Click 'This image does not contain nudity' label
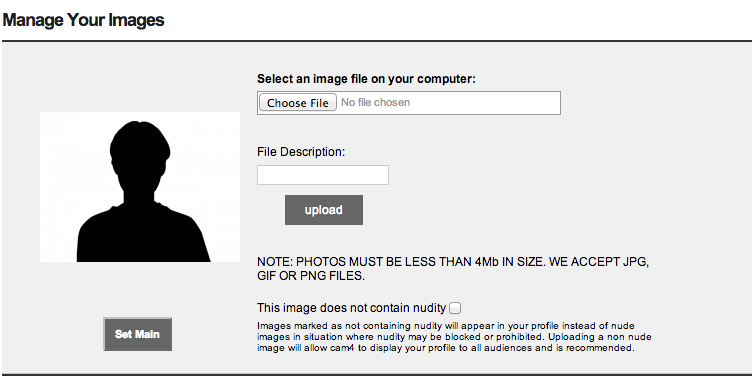Viewport: 754px width, 377px height. coord(352,308)
